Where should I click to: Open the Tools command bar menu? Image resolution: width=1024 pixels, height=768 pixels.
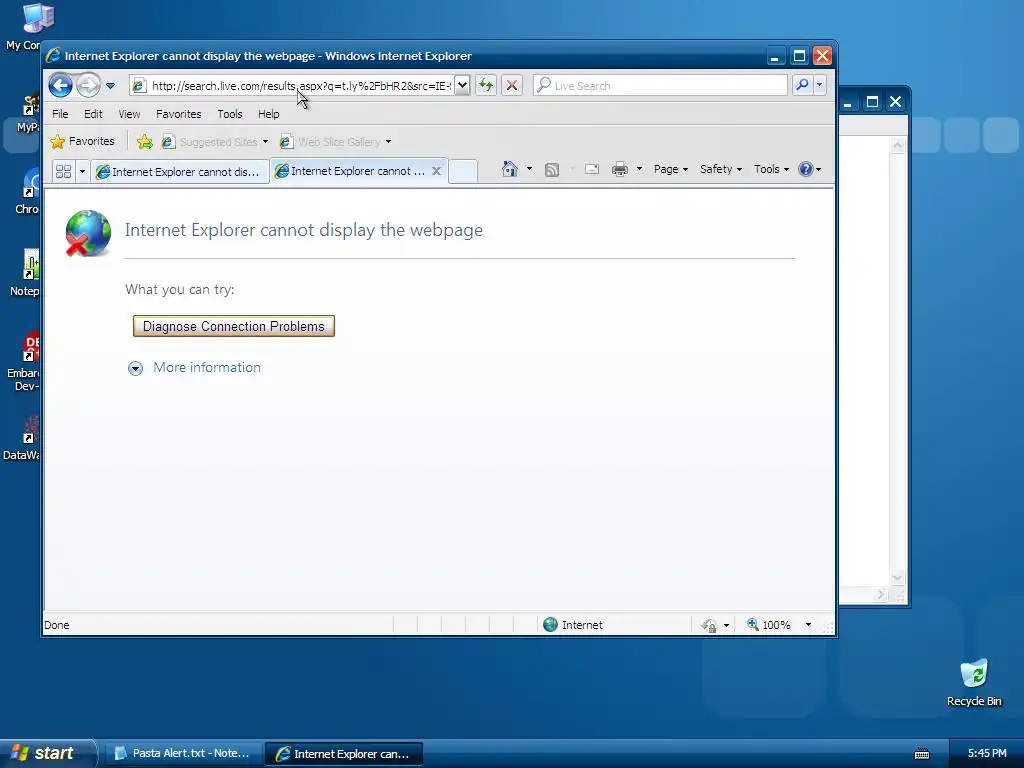coord(771,169)
